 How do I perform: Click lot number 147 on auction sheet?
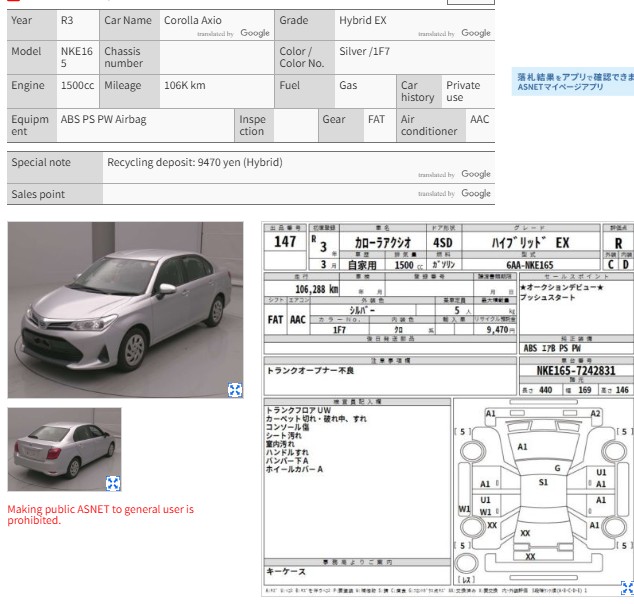285,242
